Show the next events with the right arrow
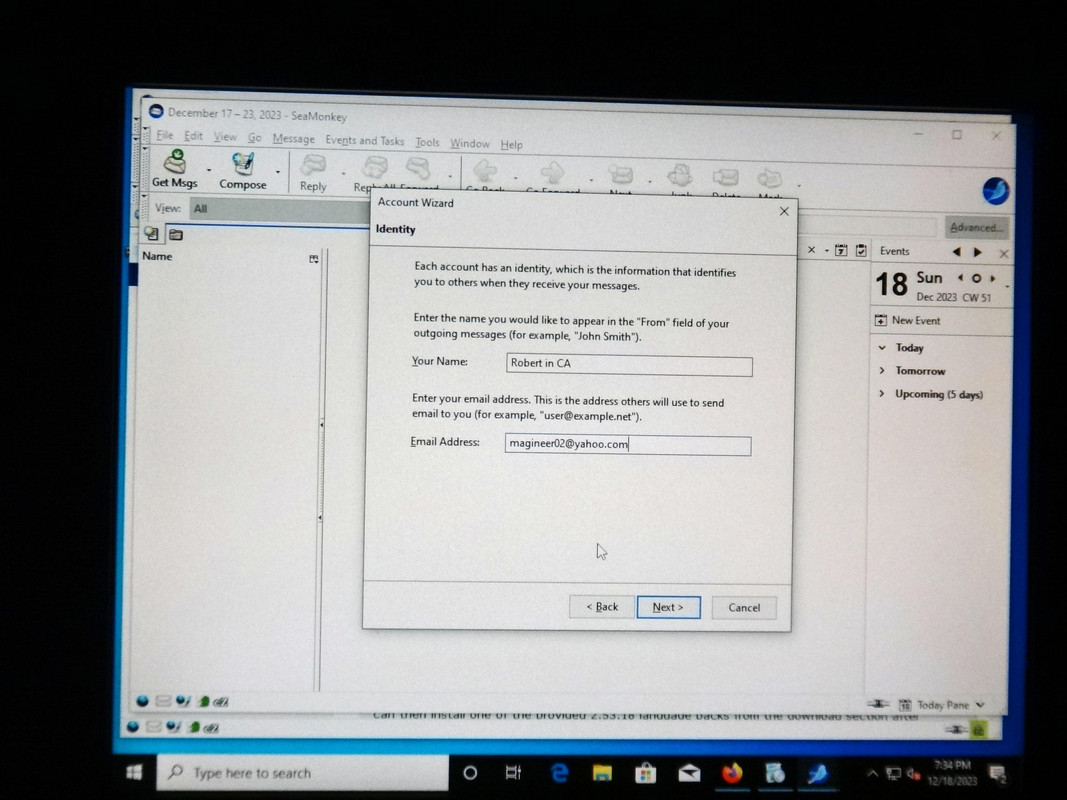Viewport: 1067px width, 800px height. pos(978,252)
